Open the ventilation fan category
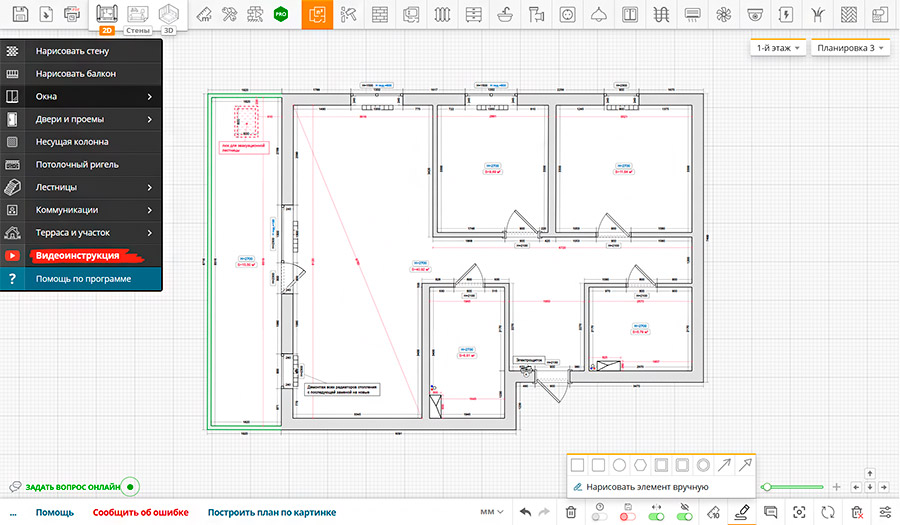 [724, 14]
